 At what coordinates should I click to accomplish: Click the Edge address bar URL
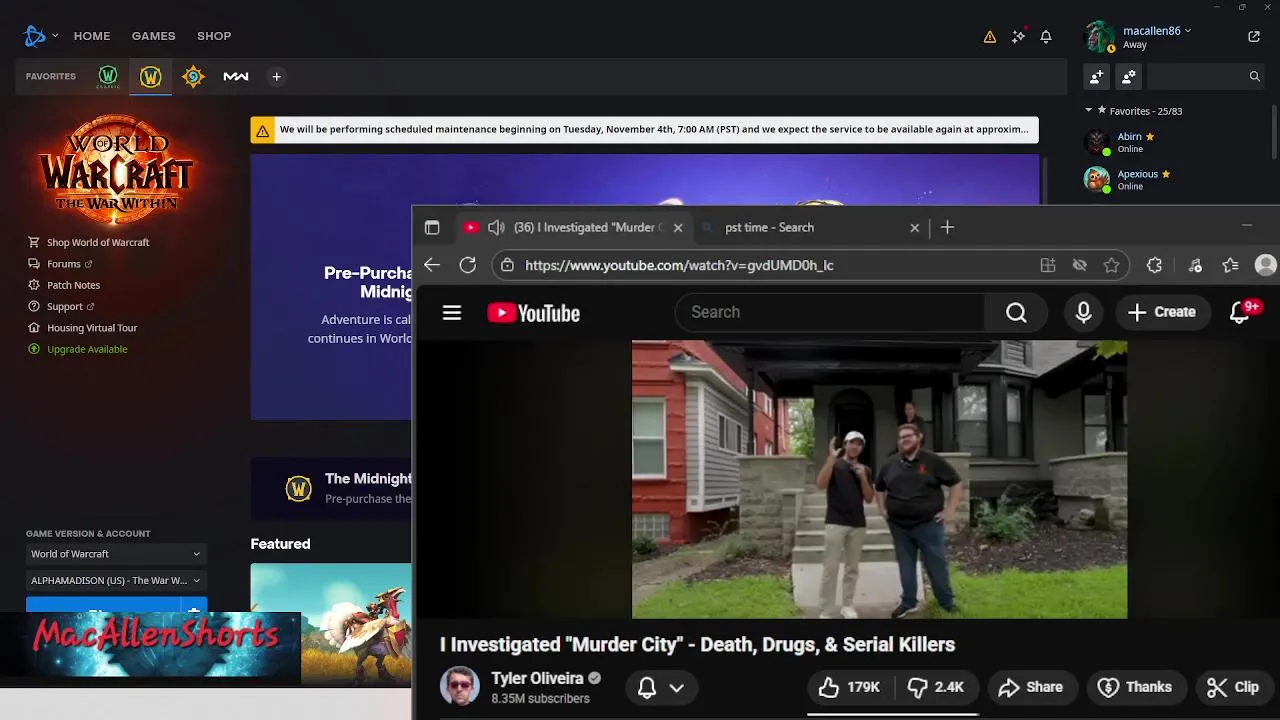(x=679, y=265)
